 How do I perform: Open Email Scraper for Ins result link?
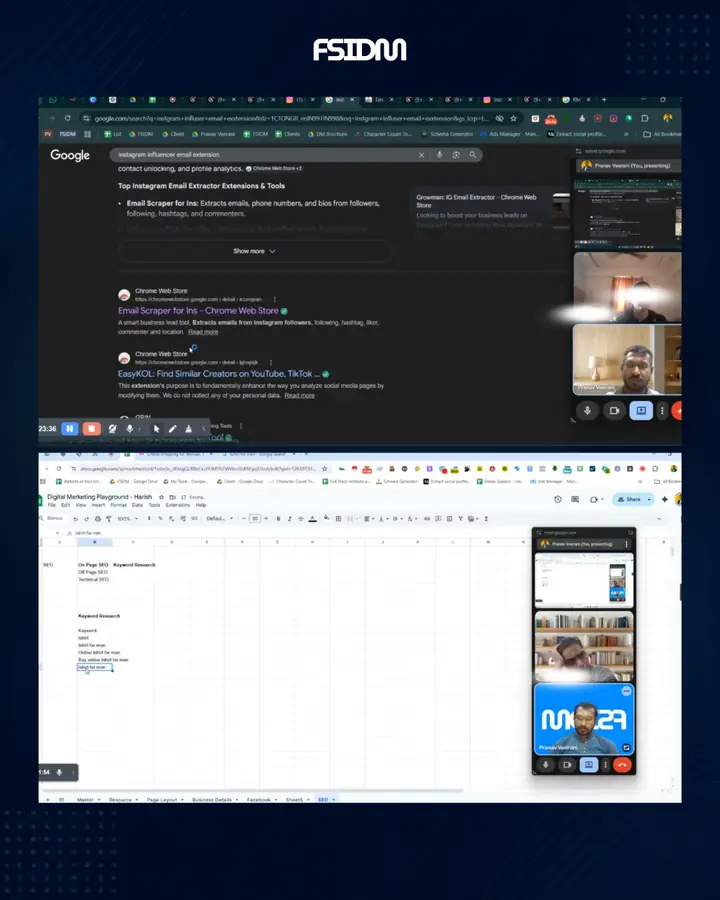[x=198, y=311]
